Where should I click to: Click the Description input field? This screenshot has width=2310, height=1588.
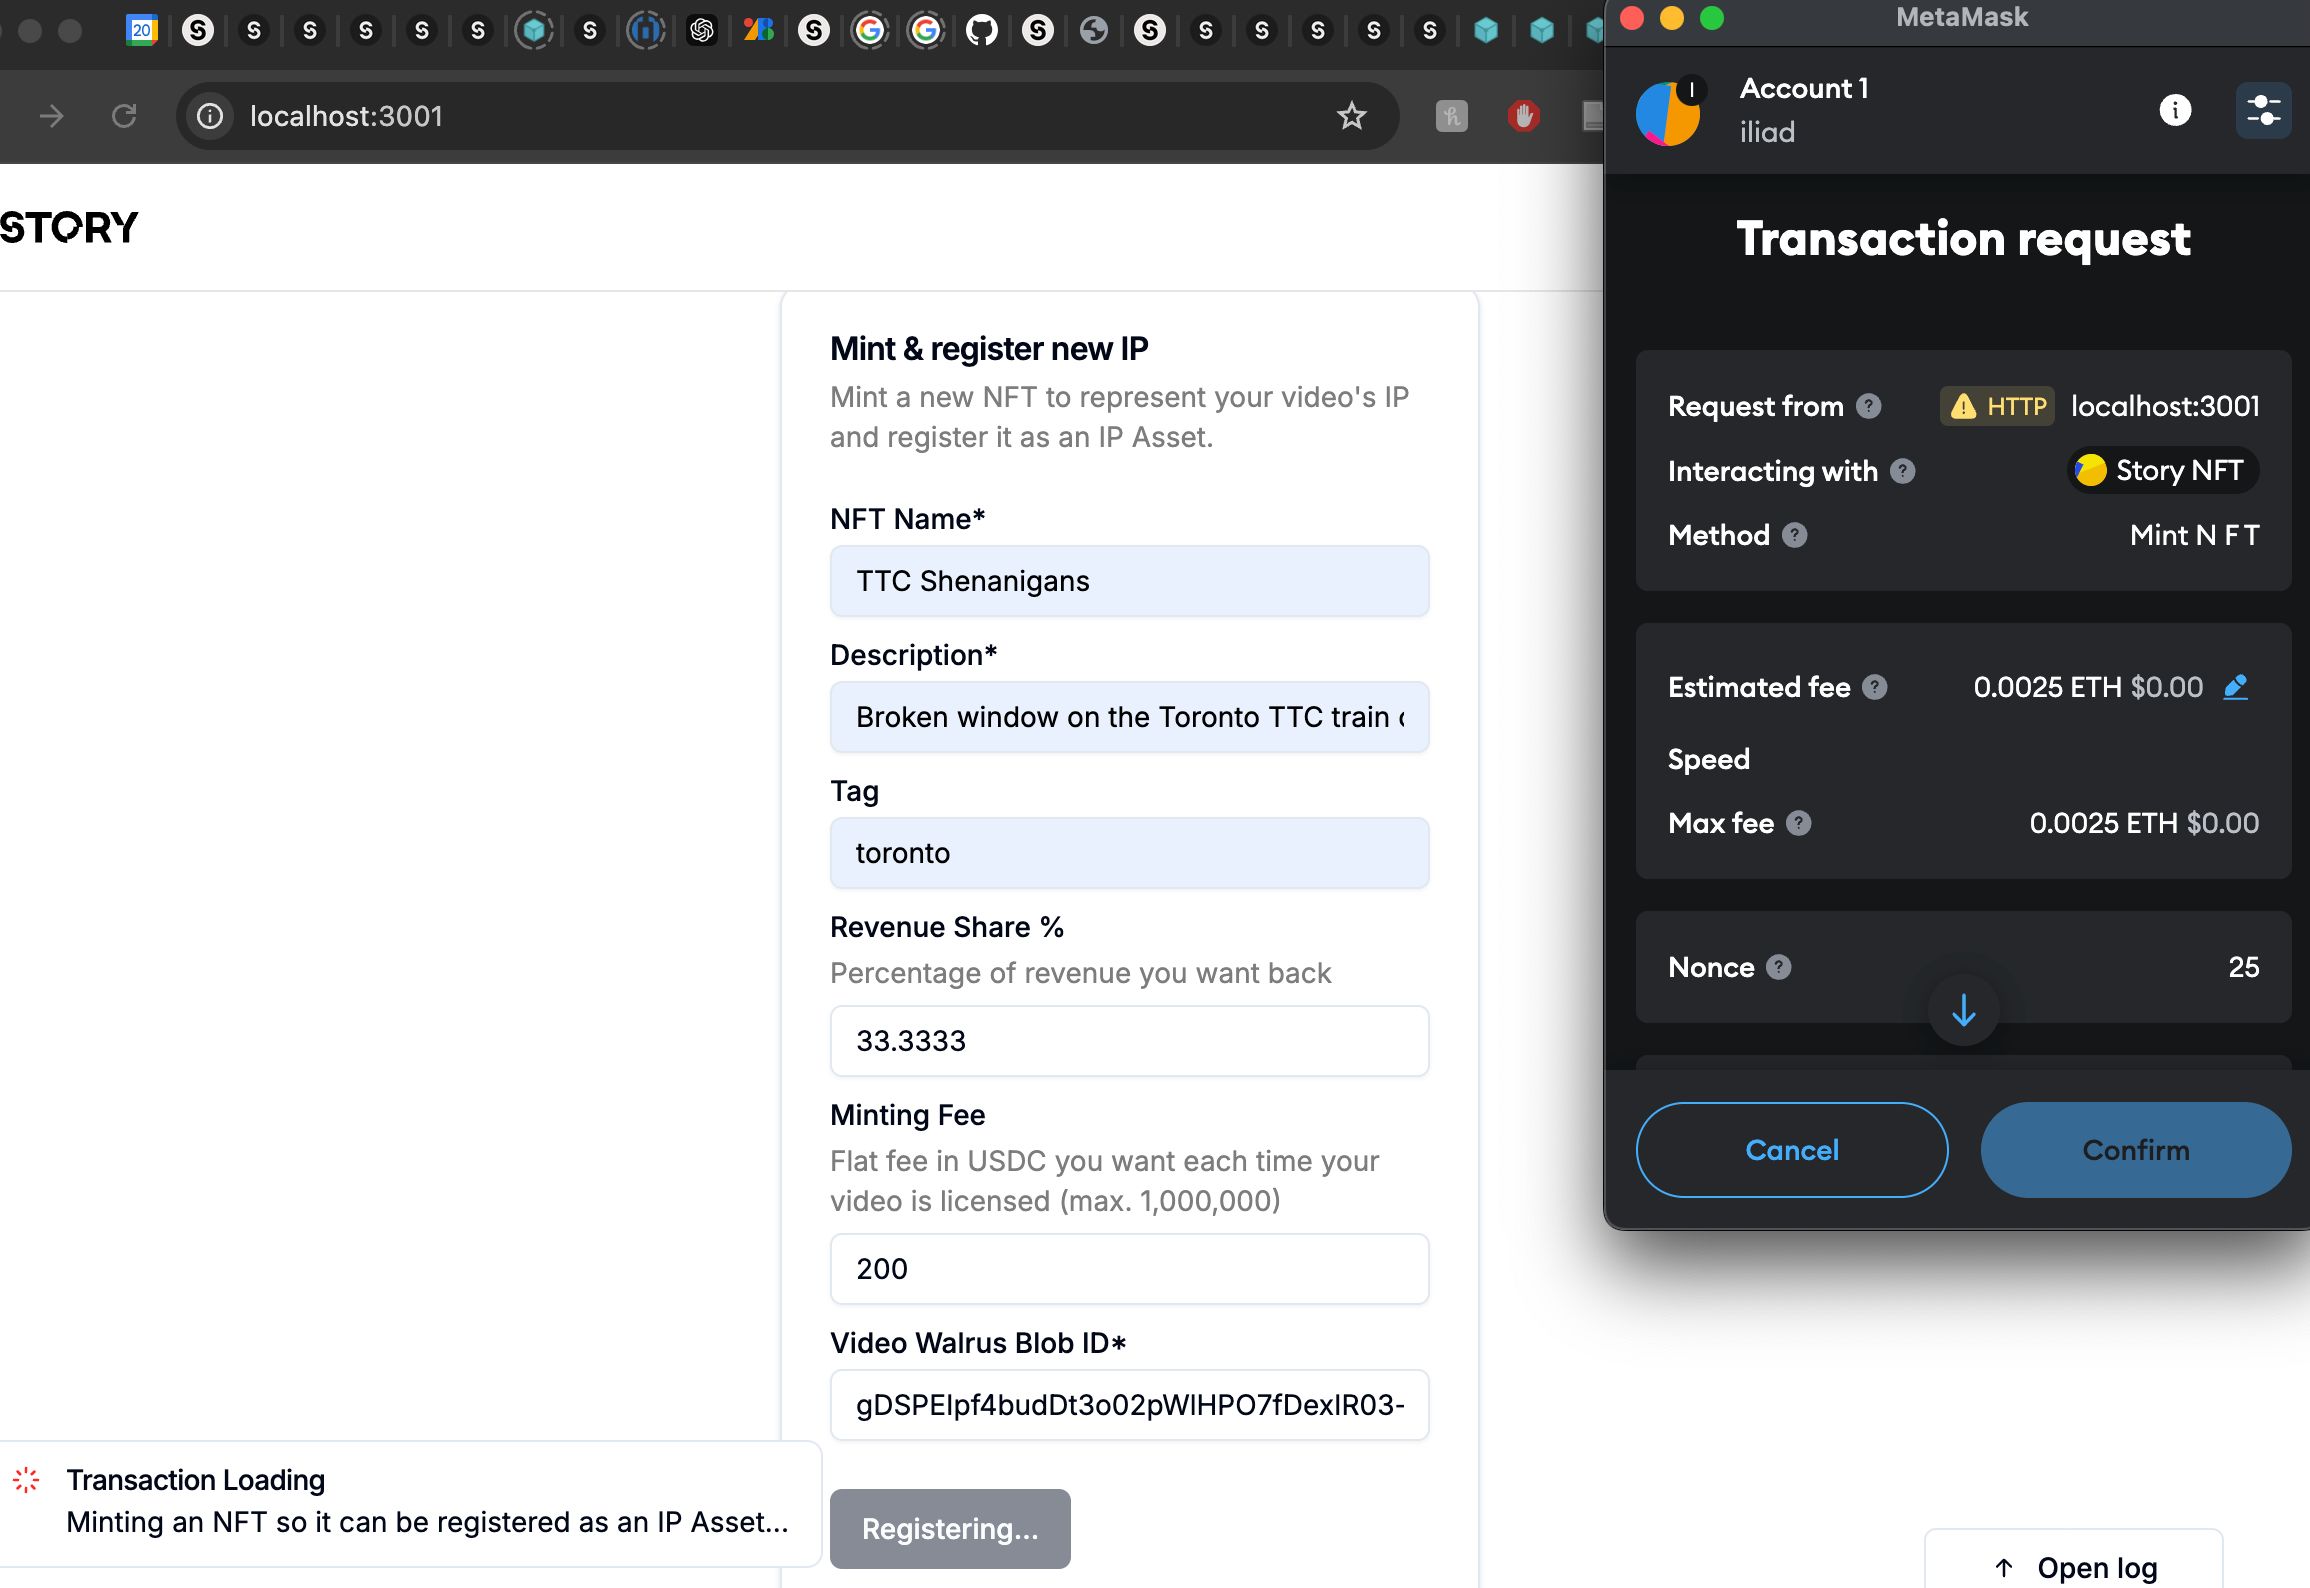(x=1129, y=717)
